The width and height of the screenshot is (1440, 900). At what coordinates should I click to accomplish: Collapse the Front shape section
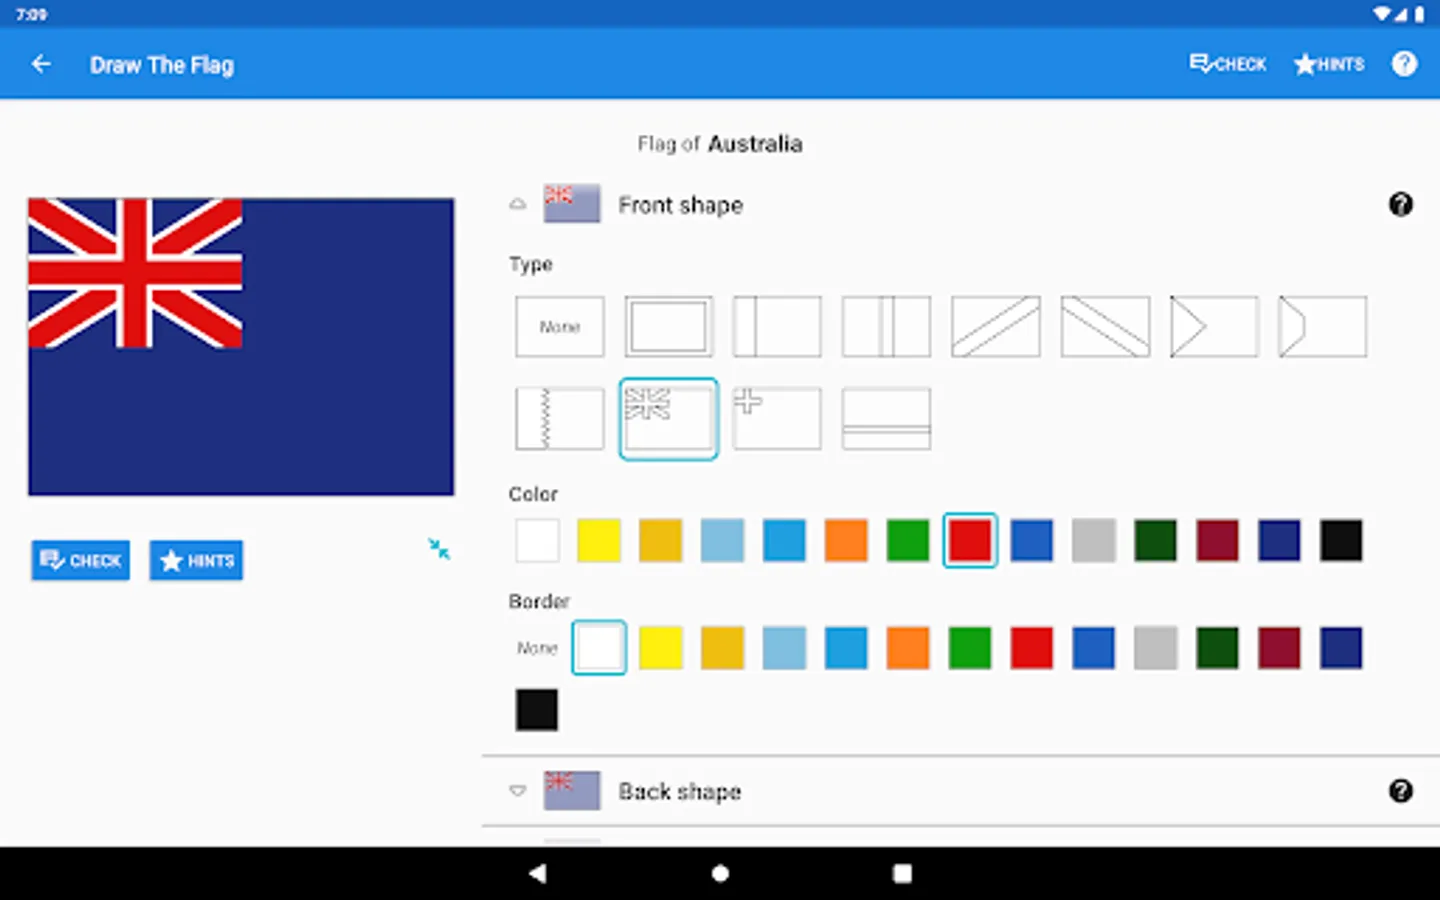[x=517, y=205]
